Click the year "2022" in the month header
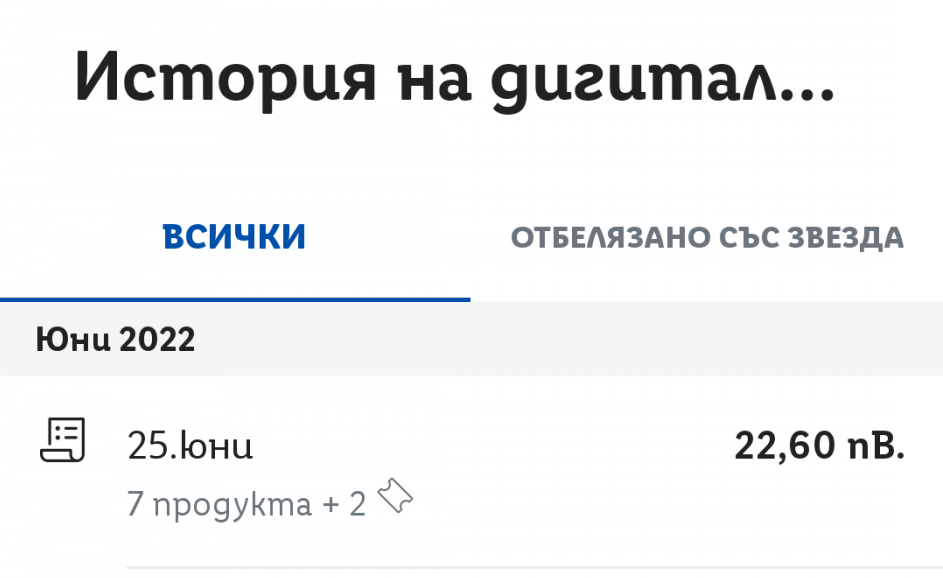 pos(157,340)
